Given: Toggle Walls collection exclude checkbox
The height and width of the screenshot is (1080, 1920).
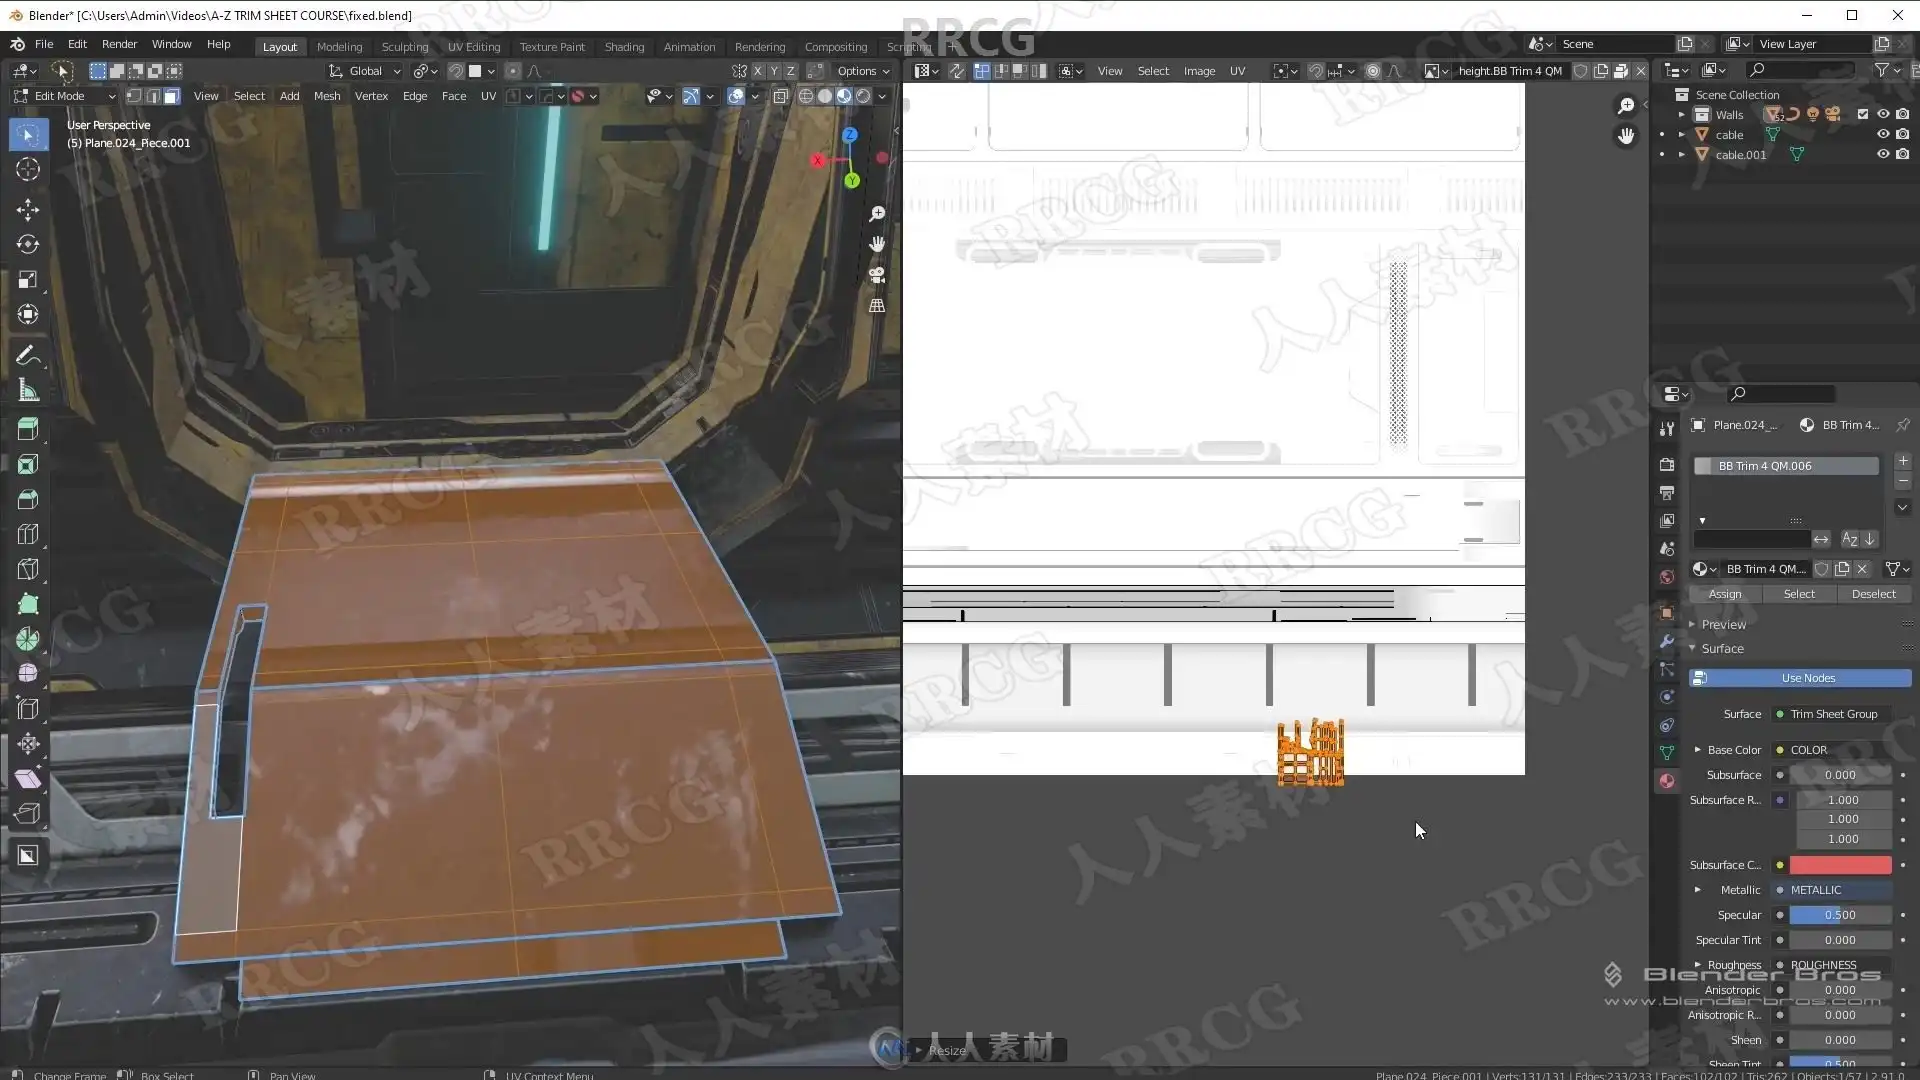Looking at the screenshot, I should 1862,114.
